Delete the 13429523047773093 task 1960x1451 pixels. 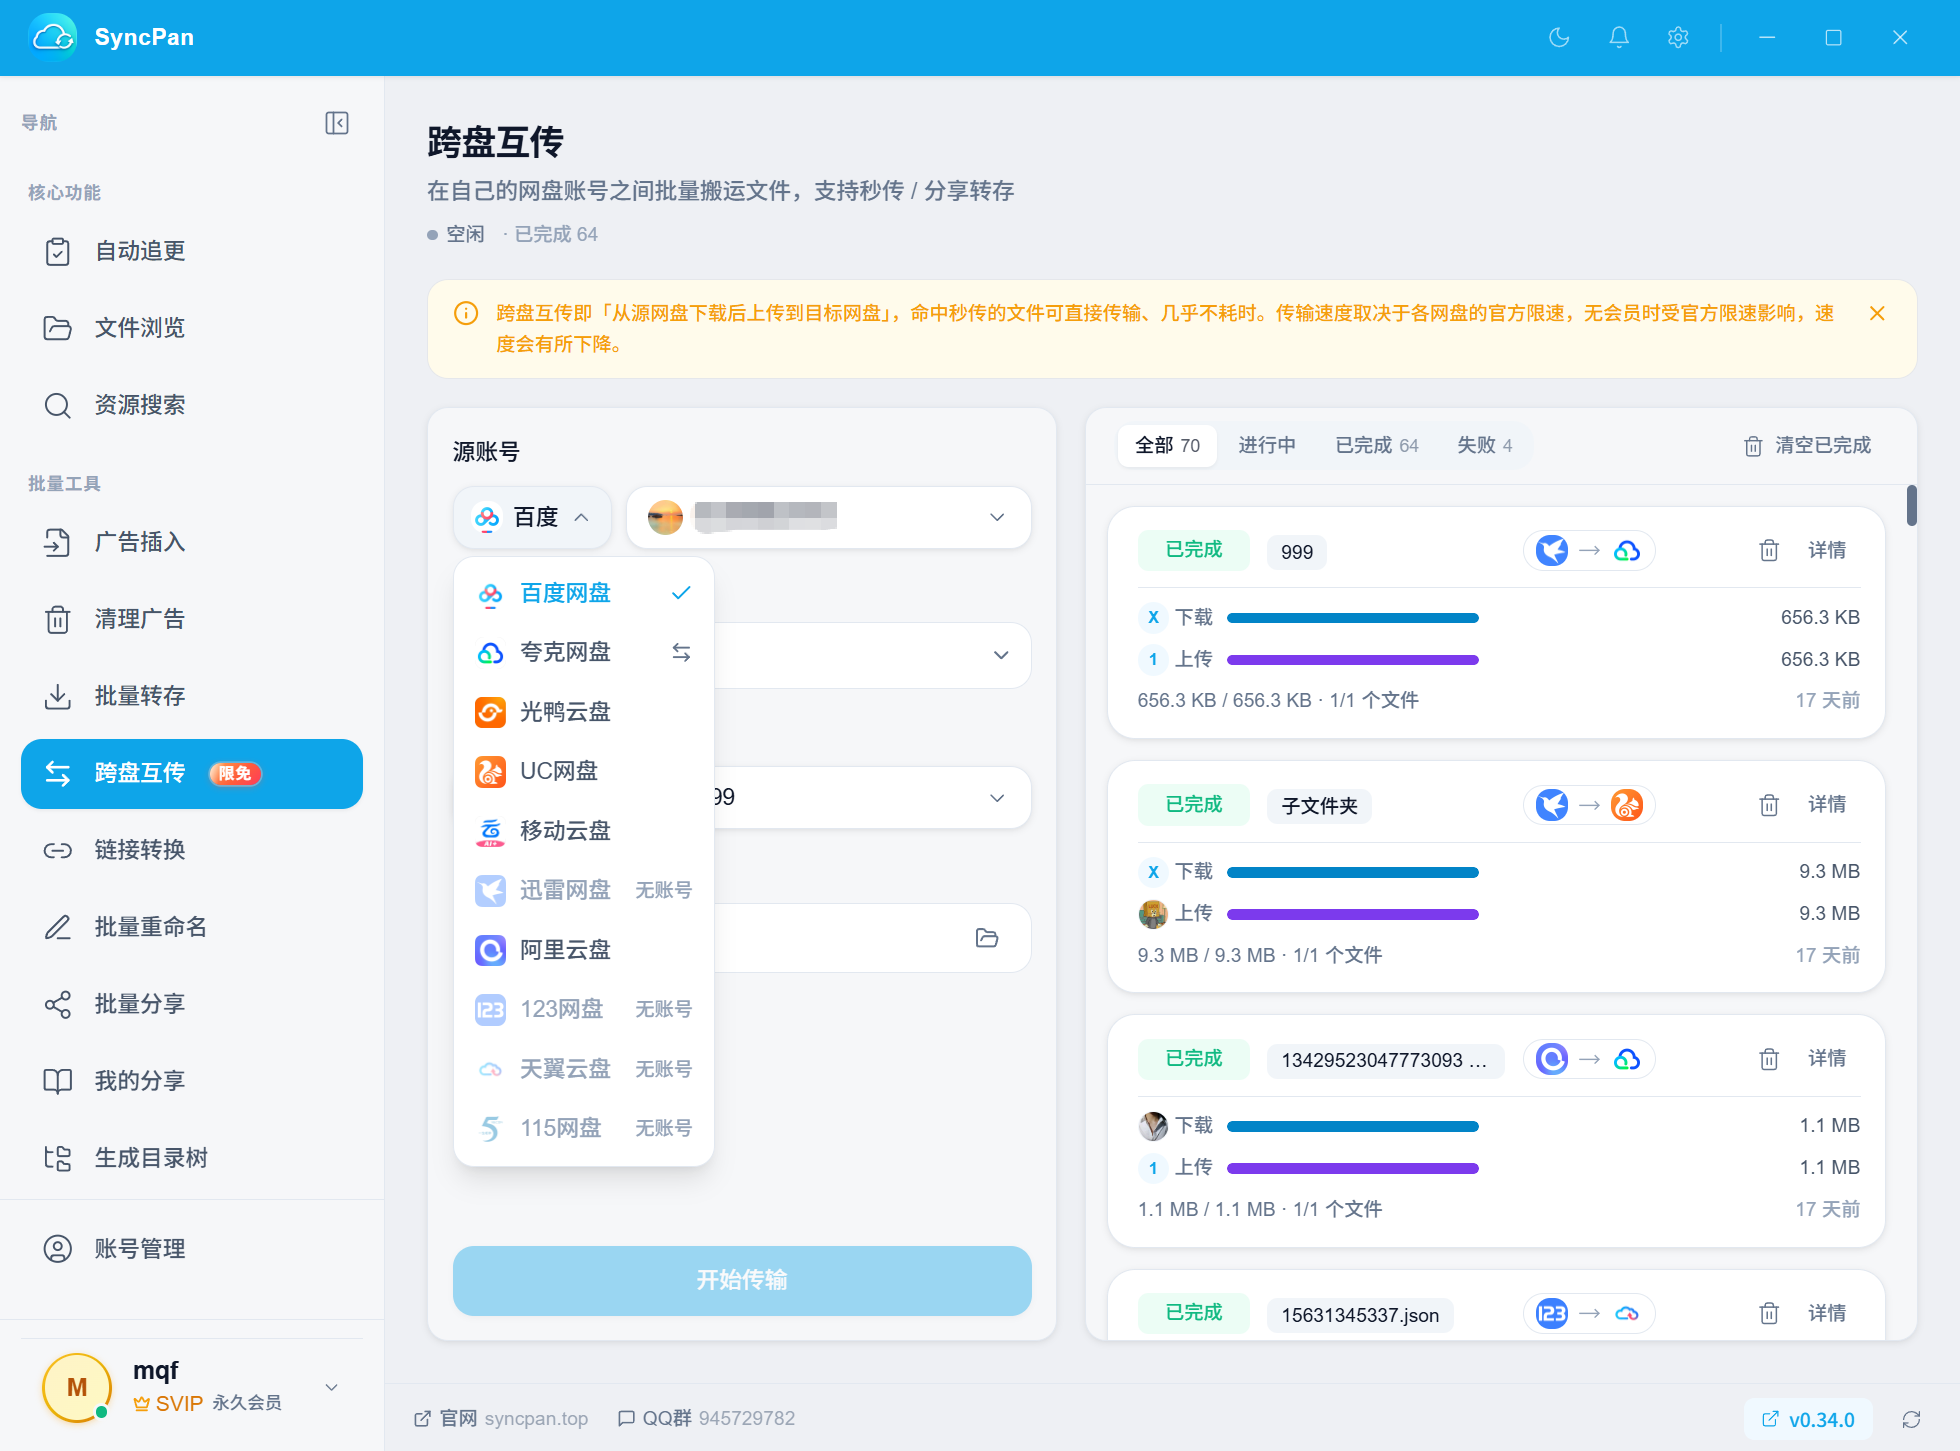1769,1059
